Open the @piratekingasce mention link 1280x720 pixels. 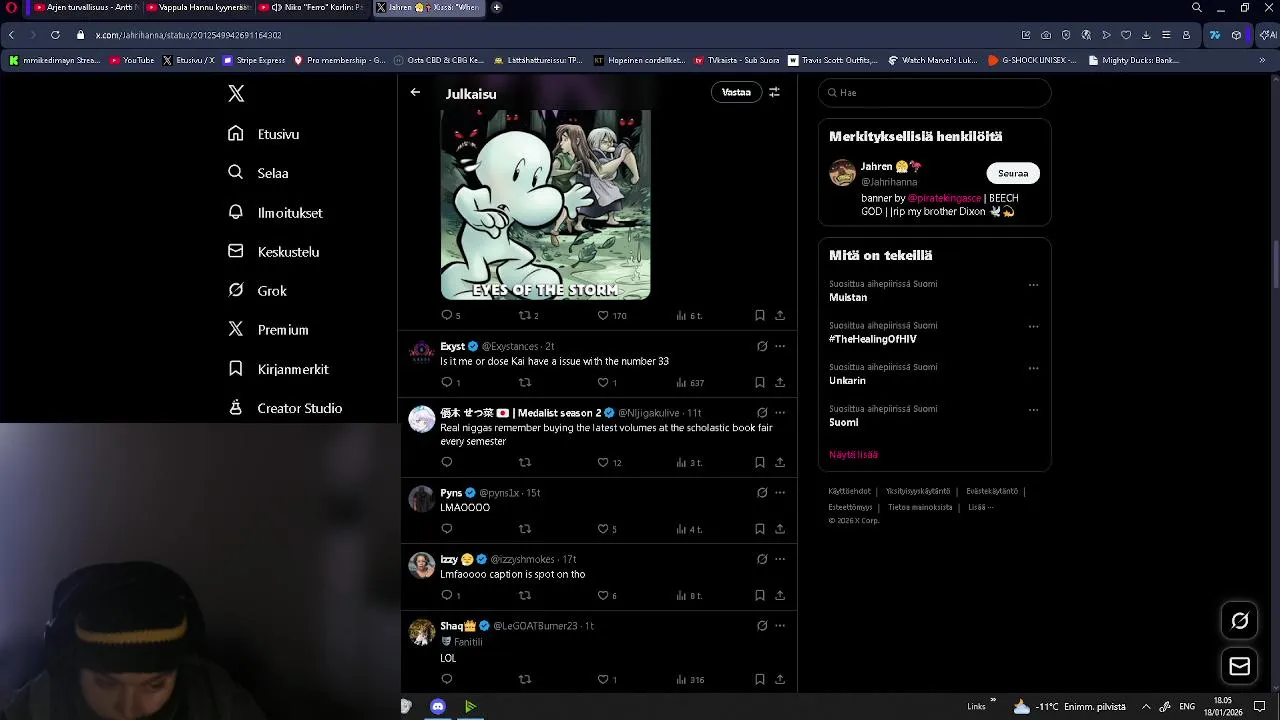[x=944, y=198]
